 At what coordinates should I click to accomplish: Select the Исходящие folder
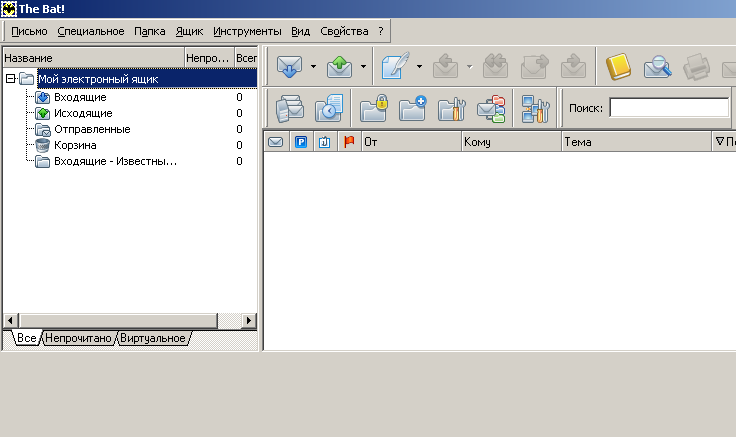point(83,113)
